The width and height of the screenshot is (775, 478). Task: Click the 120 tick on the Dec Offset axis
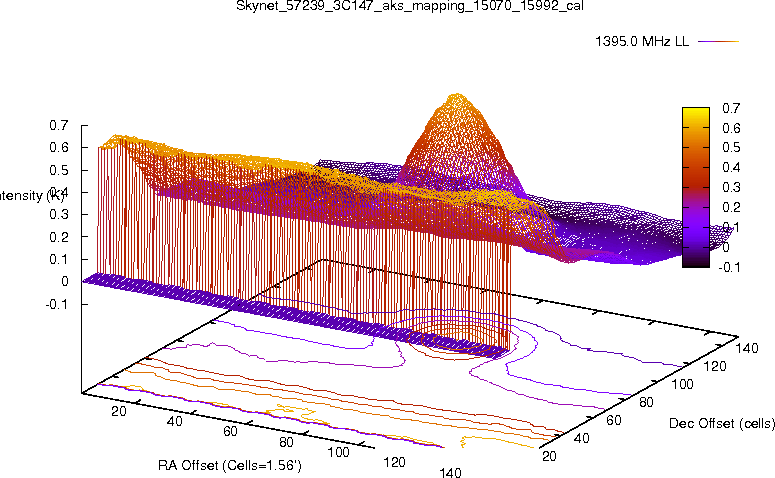715,366
